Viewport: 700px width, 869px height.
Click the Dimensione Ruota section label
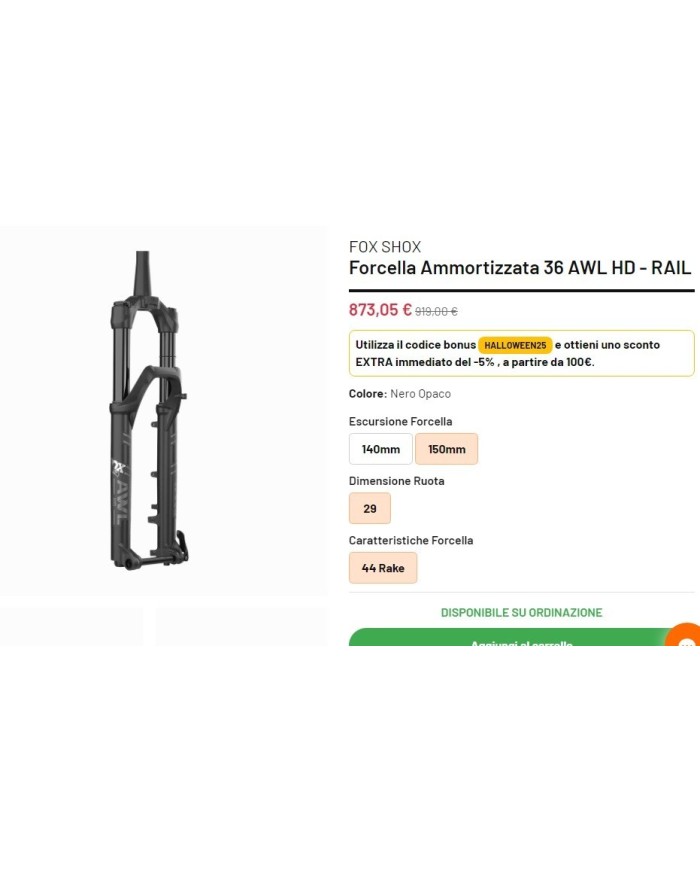[396, 481]
